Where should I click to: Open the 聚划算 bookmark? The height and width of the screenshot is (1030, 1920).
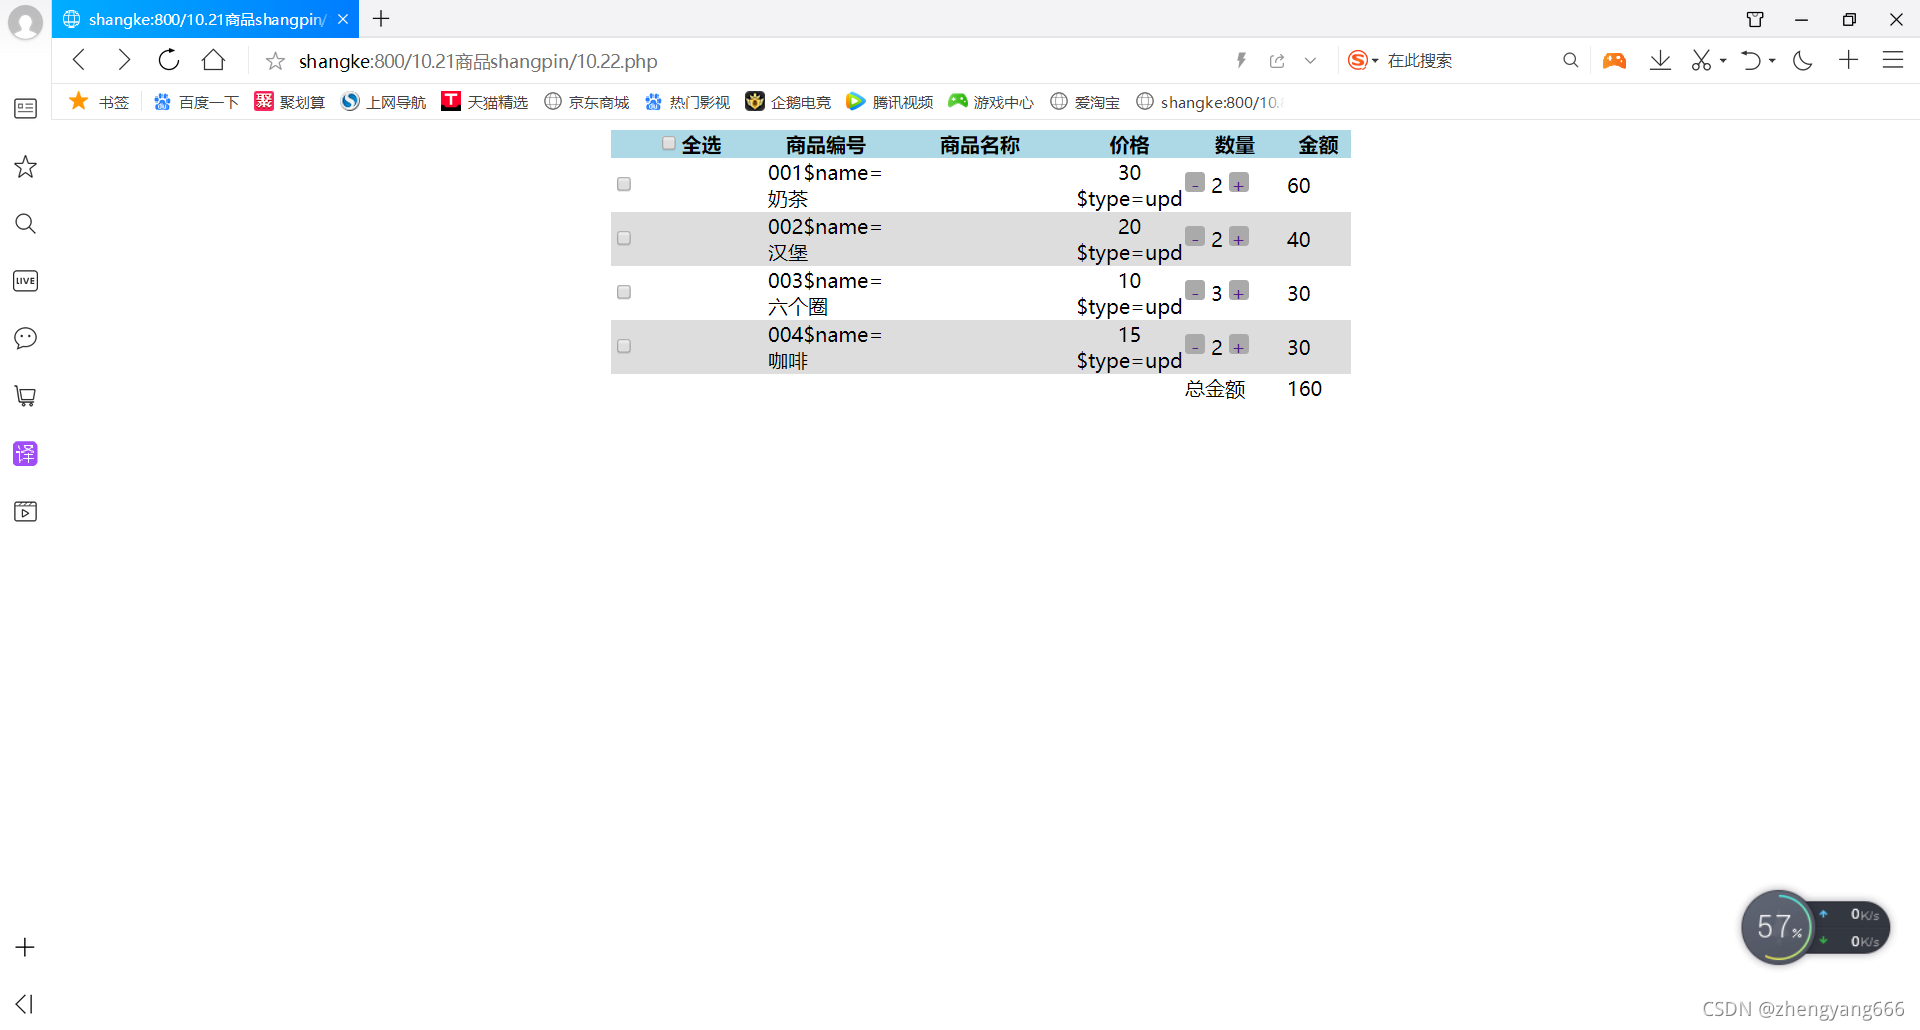pyautogui.click(x=289, y=102)
